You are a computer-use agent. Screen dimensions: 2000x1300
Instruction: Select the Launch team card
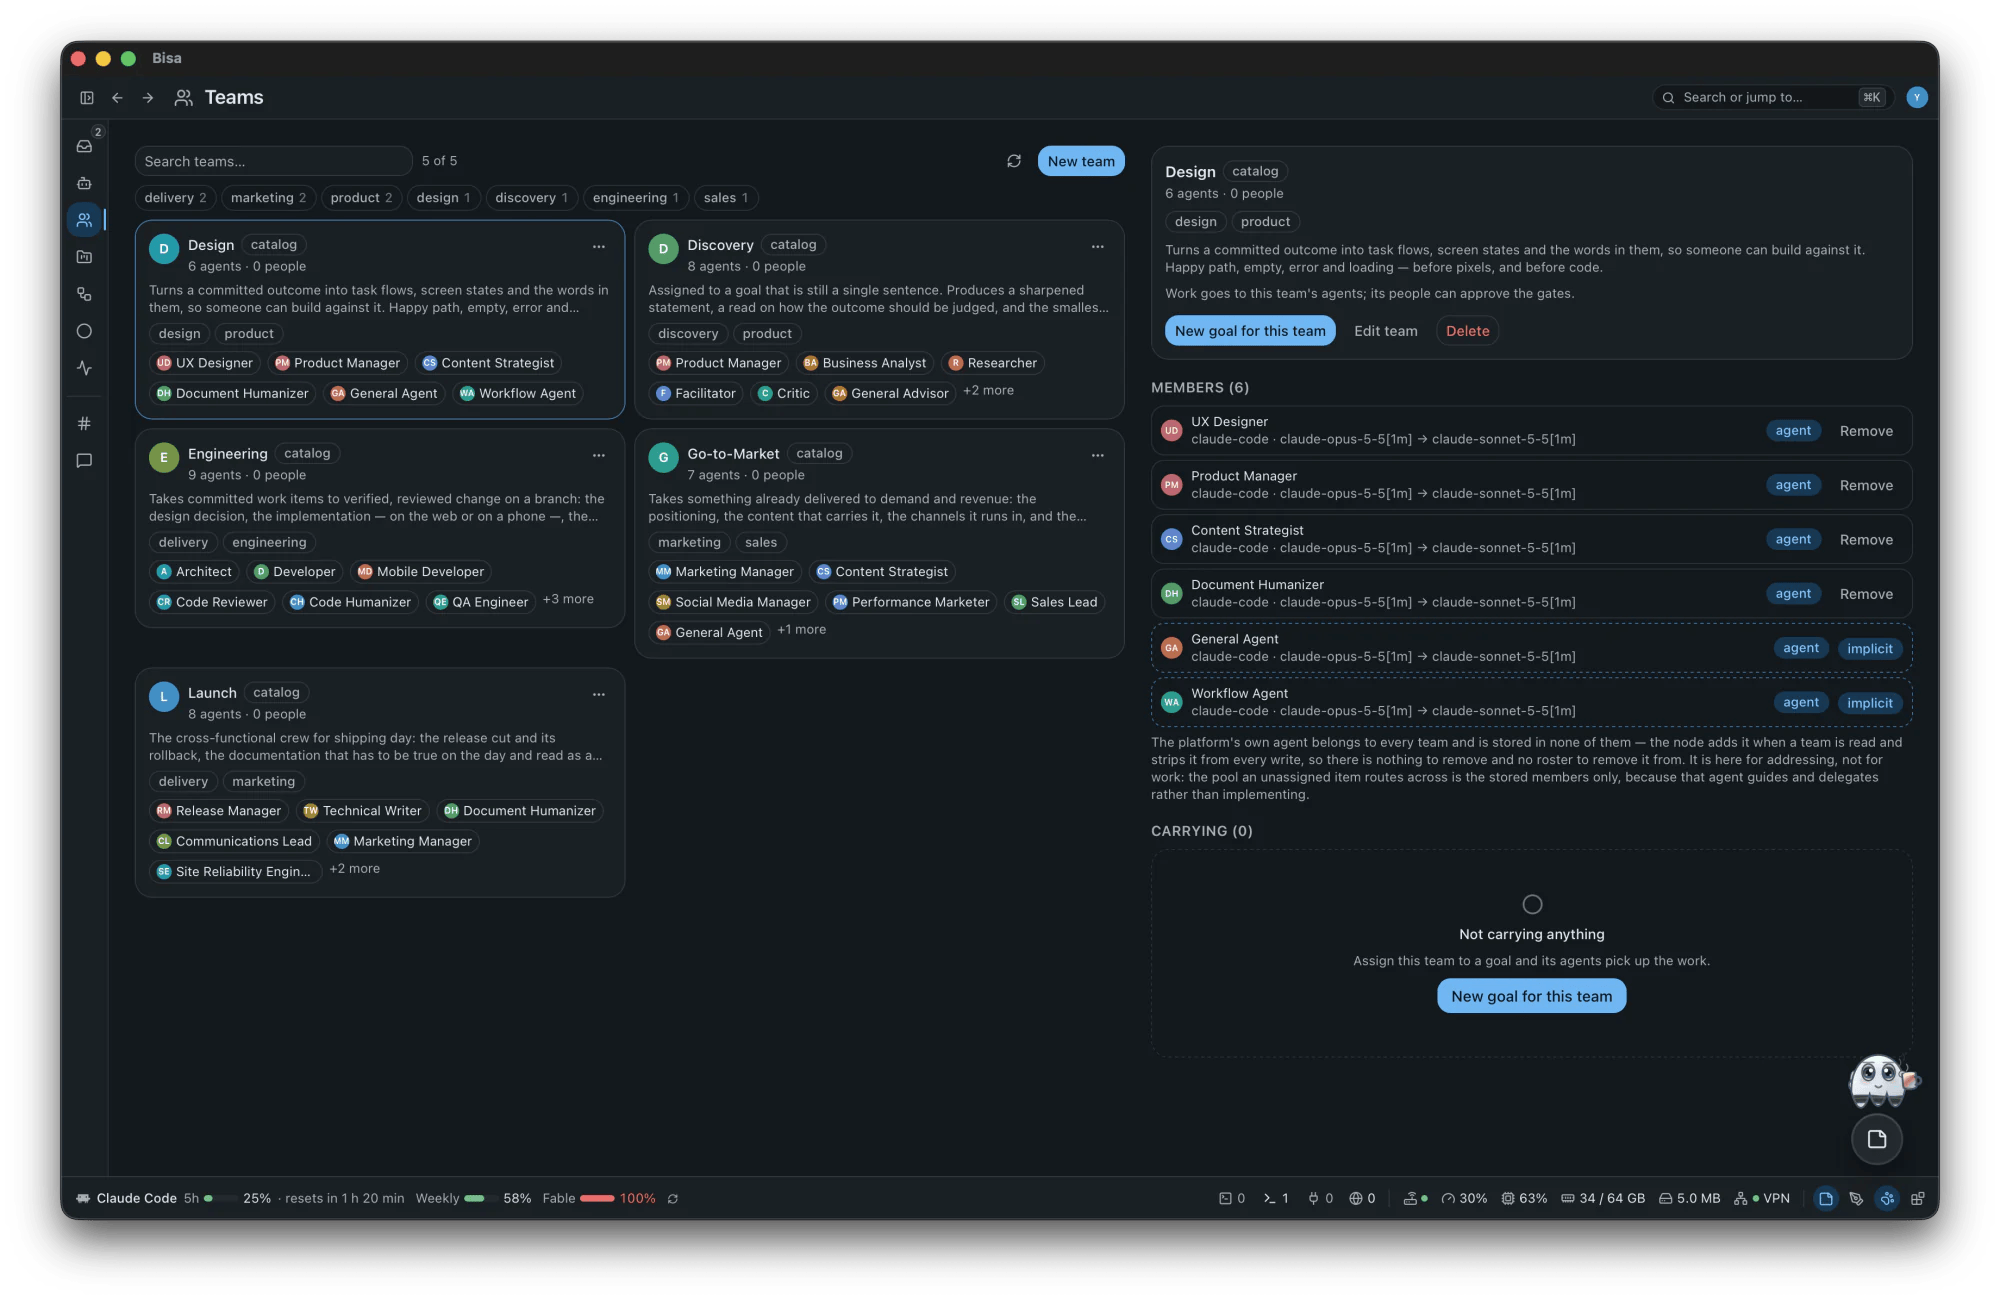point(380,782)
